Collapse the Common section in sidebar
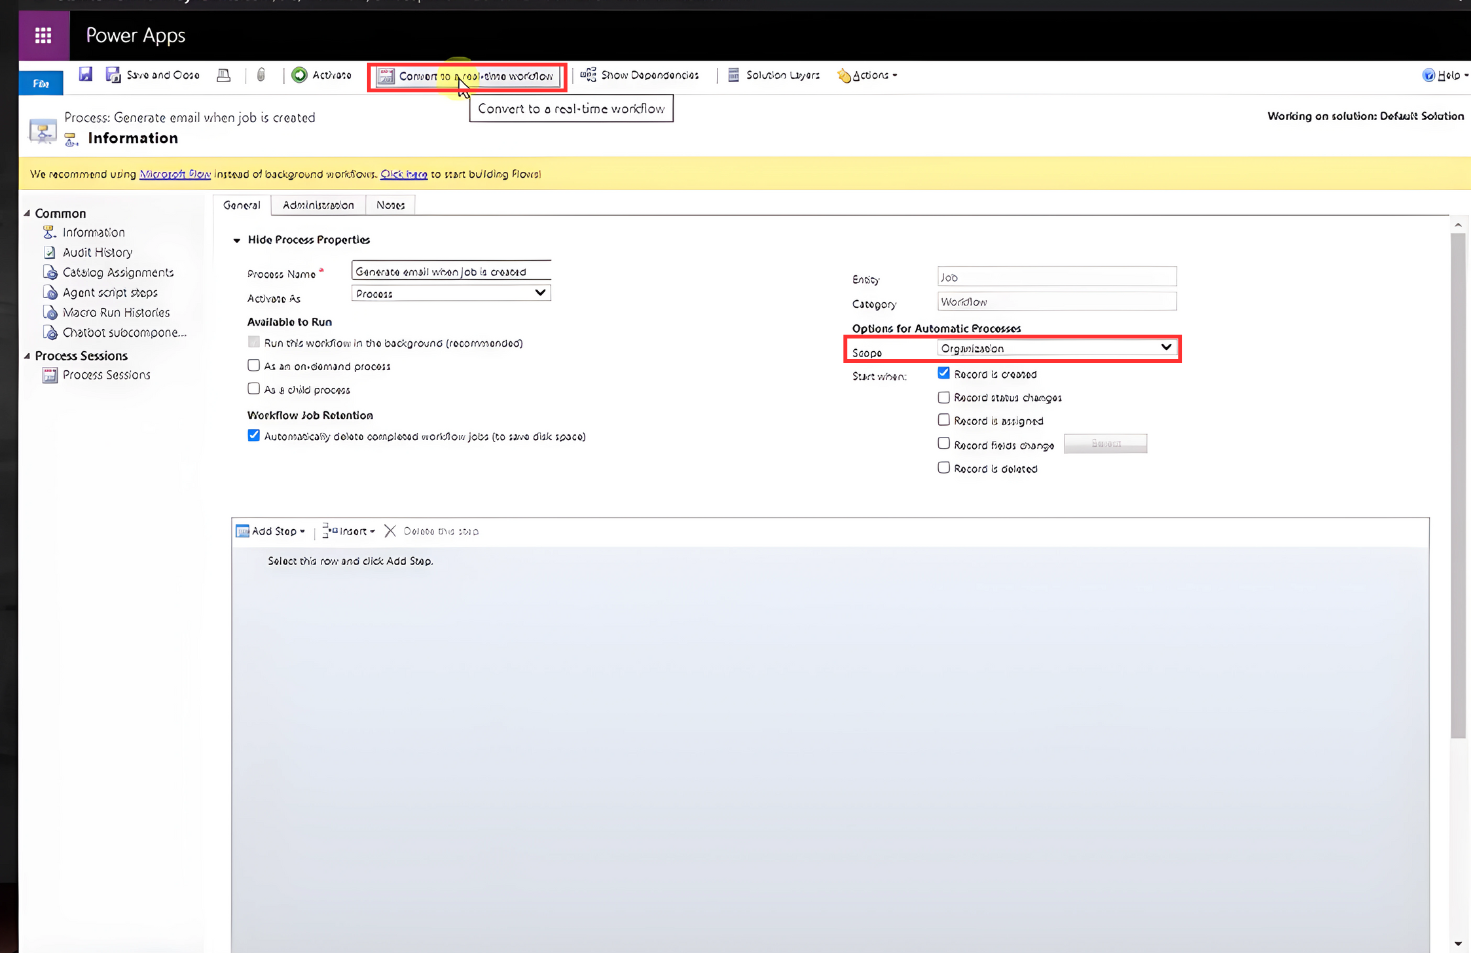Image resolution: width=1476 pixels, height=953 pixels. pyautogui.click(x=27, y=213)
